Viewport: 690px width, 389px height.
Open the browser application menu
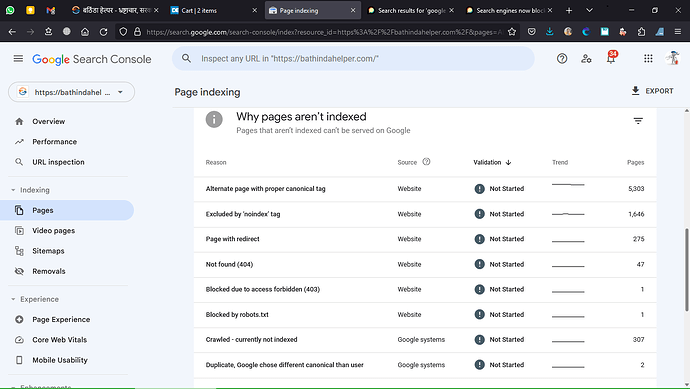[x=678, y=32]
